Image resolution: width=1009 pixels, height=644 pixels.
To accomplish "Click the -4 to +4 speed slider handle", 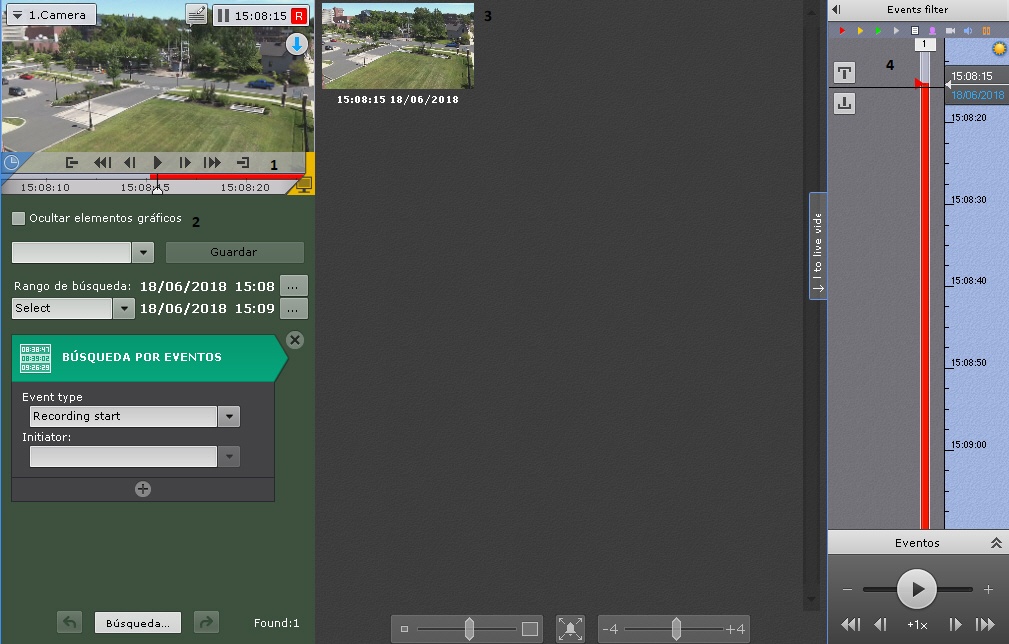I will (x=676, y=629).
